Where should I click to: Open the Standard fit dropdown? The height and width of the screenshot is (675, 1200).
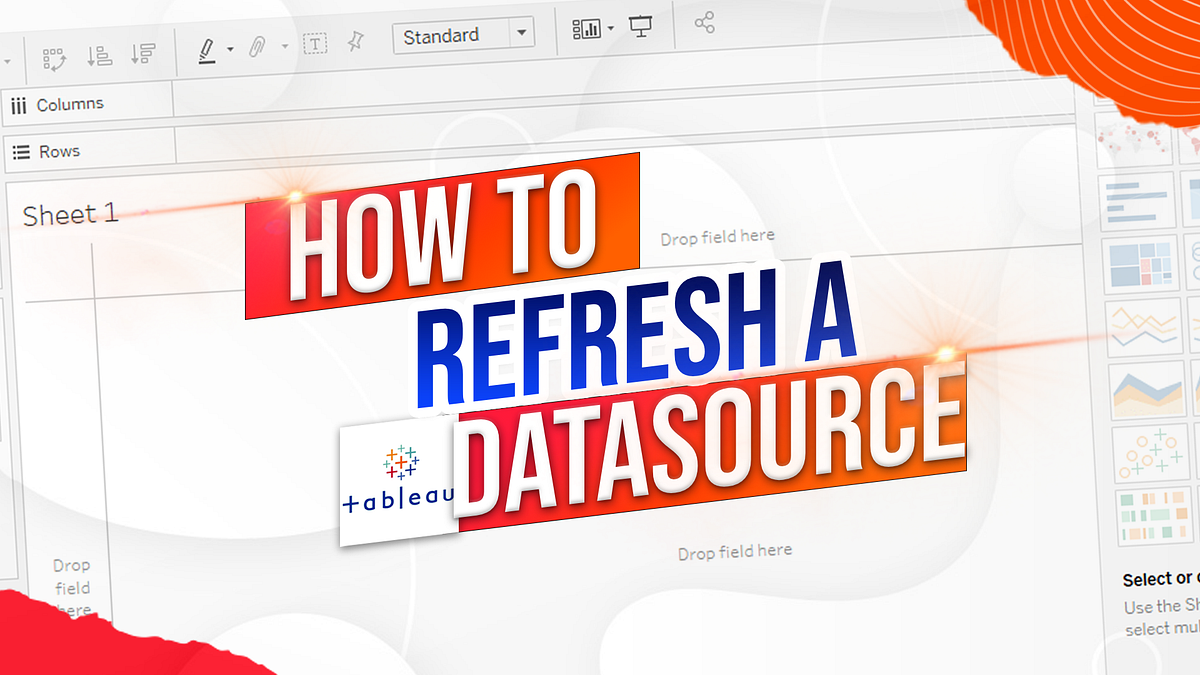[521, 34]
